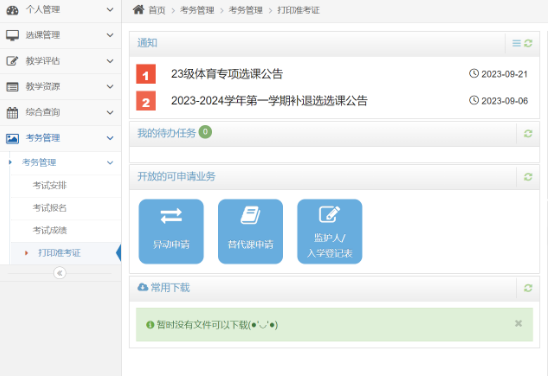Expand the 综合查询 chevron

110,112
